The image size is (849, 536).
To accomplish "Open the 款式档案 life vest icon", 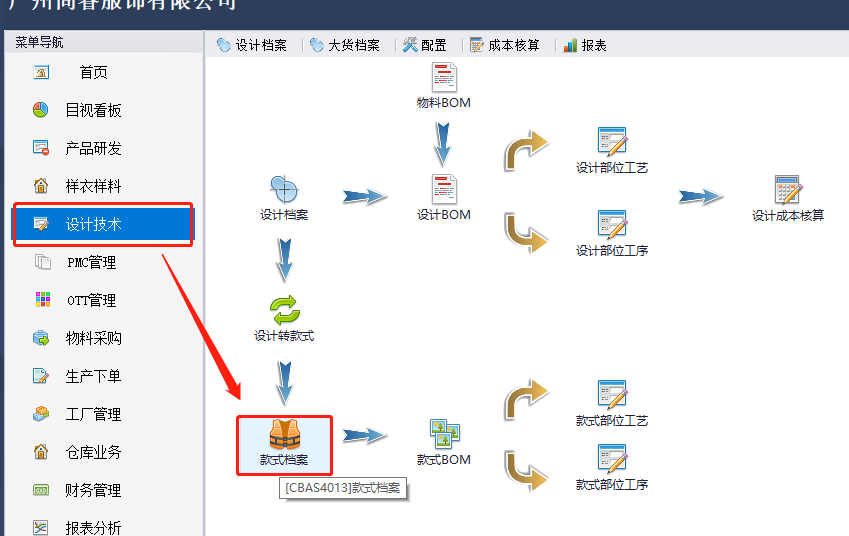I will coord(284,434).
